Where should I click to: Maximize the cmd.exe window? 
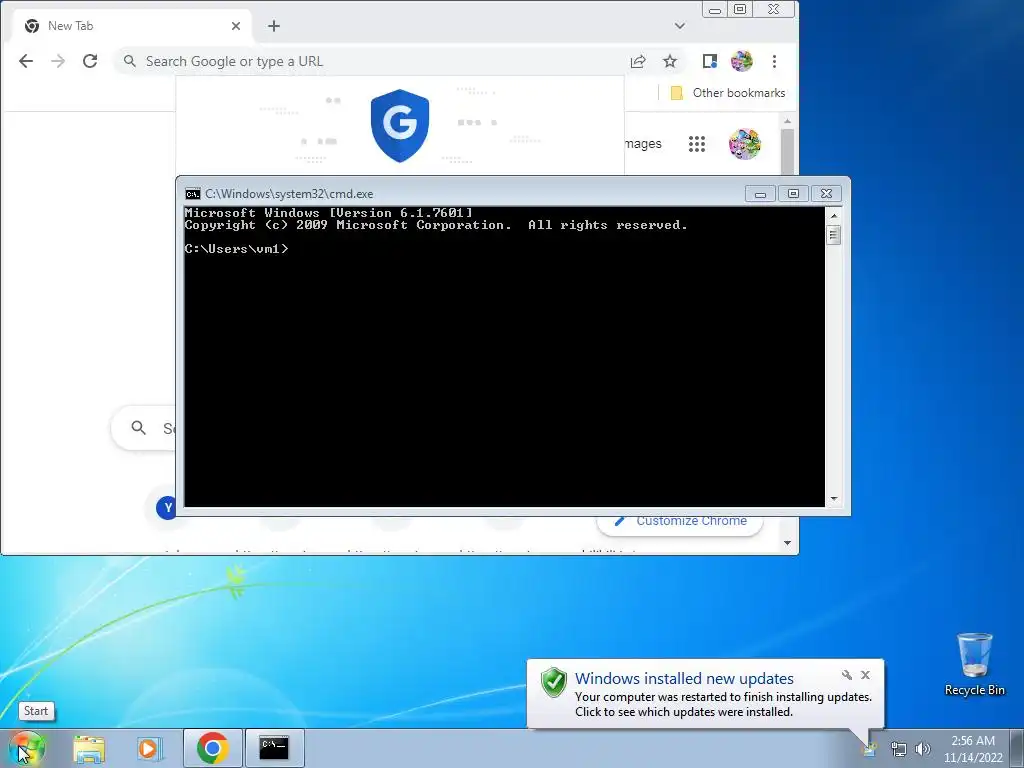pyautogui.click(x=793, y=194)
